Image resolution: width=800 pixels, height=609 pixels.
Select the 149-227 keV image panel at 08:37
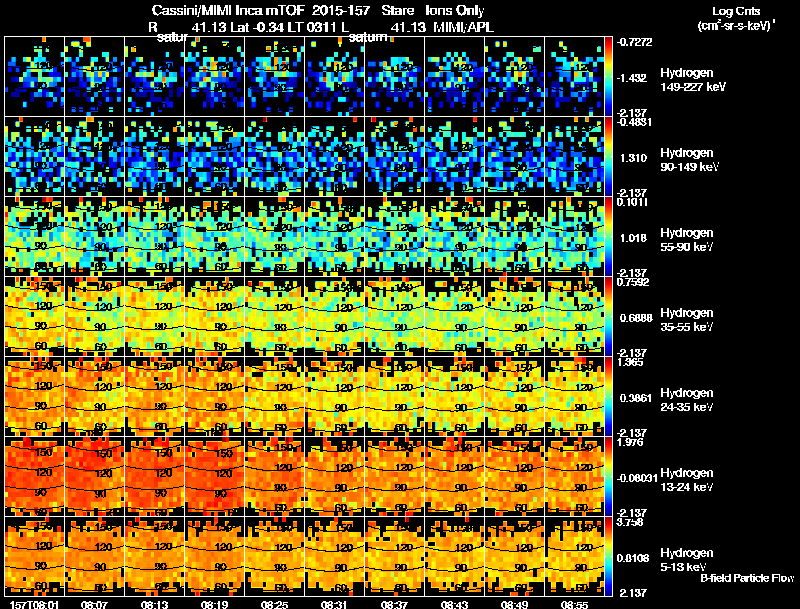(x=394, y=77)
